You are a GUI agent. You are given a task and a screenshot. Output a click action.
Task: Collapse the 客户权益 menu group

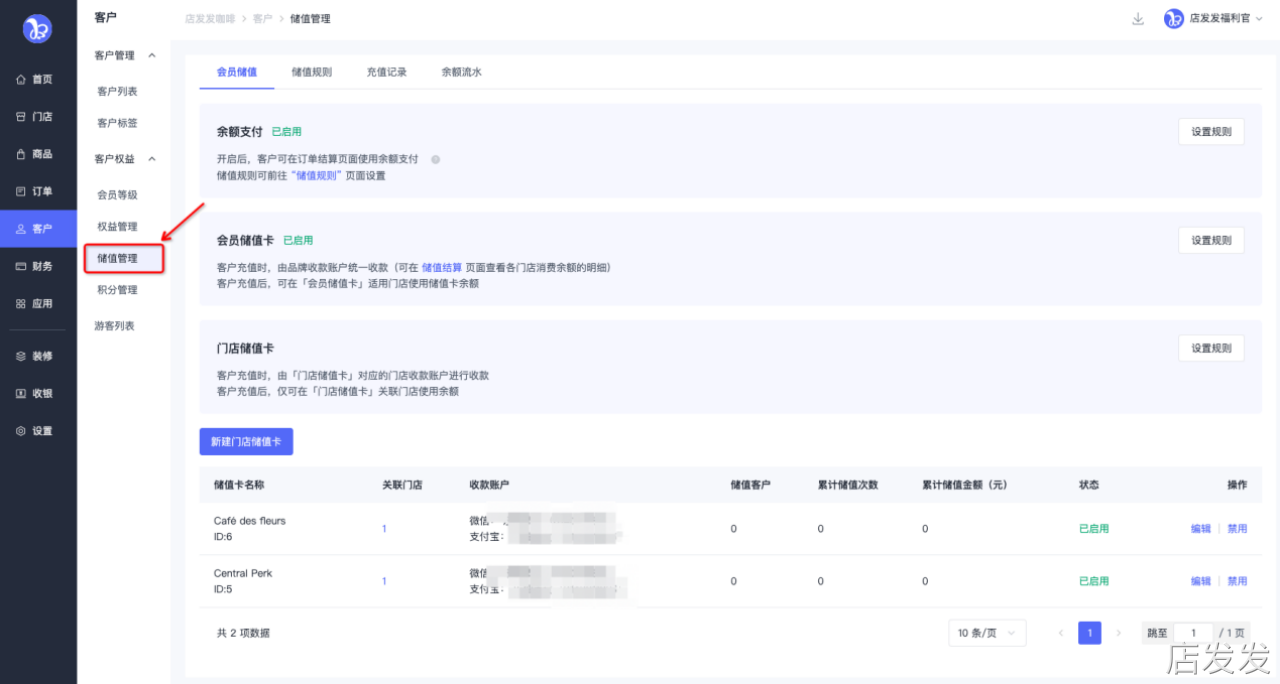click(x=152, y=159)
